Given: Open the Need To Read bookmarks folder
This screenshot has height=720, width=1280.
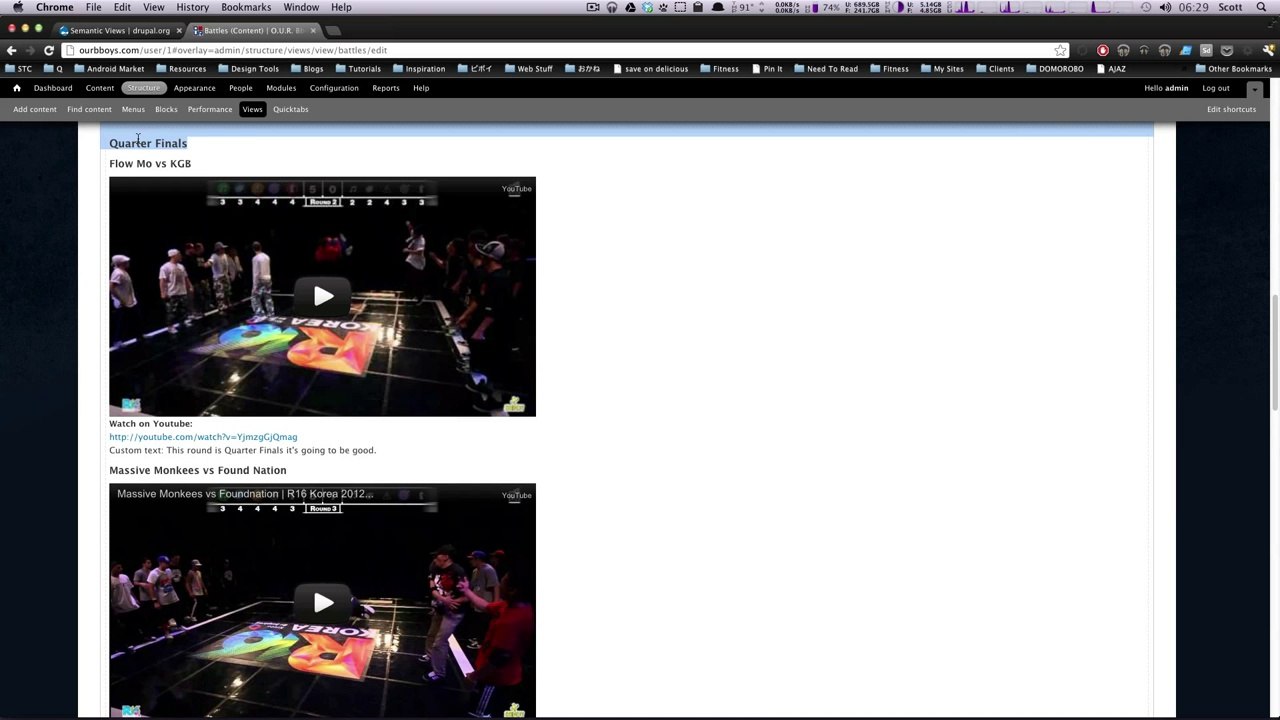Looking at the screenshot, I should 826,69.
